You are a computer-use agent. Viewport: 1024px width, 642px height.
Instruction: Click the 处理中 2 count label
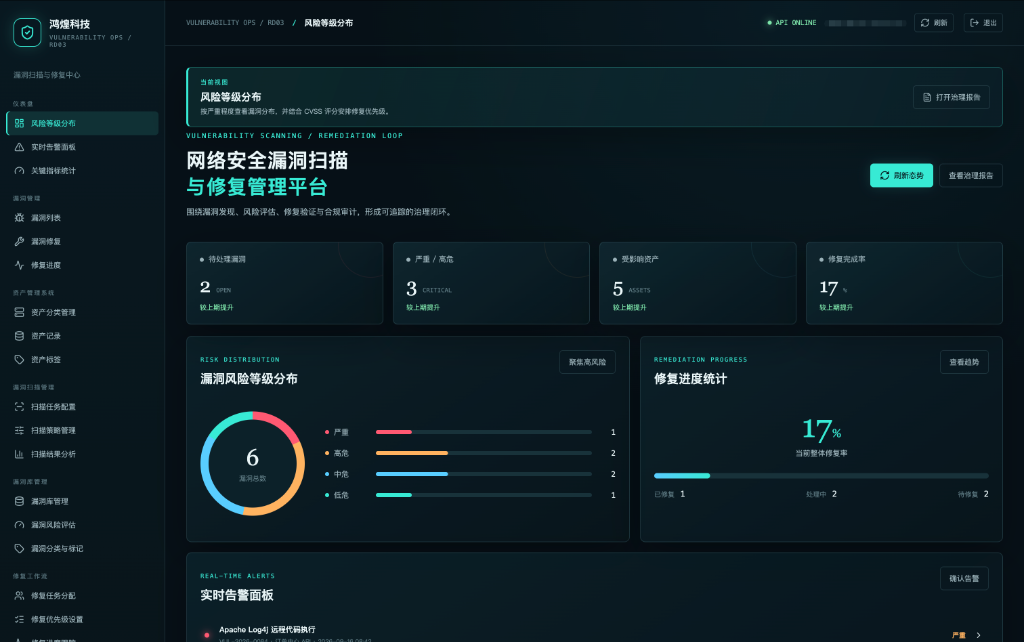[821, 494]
